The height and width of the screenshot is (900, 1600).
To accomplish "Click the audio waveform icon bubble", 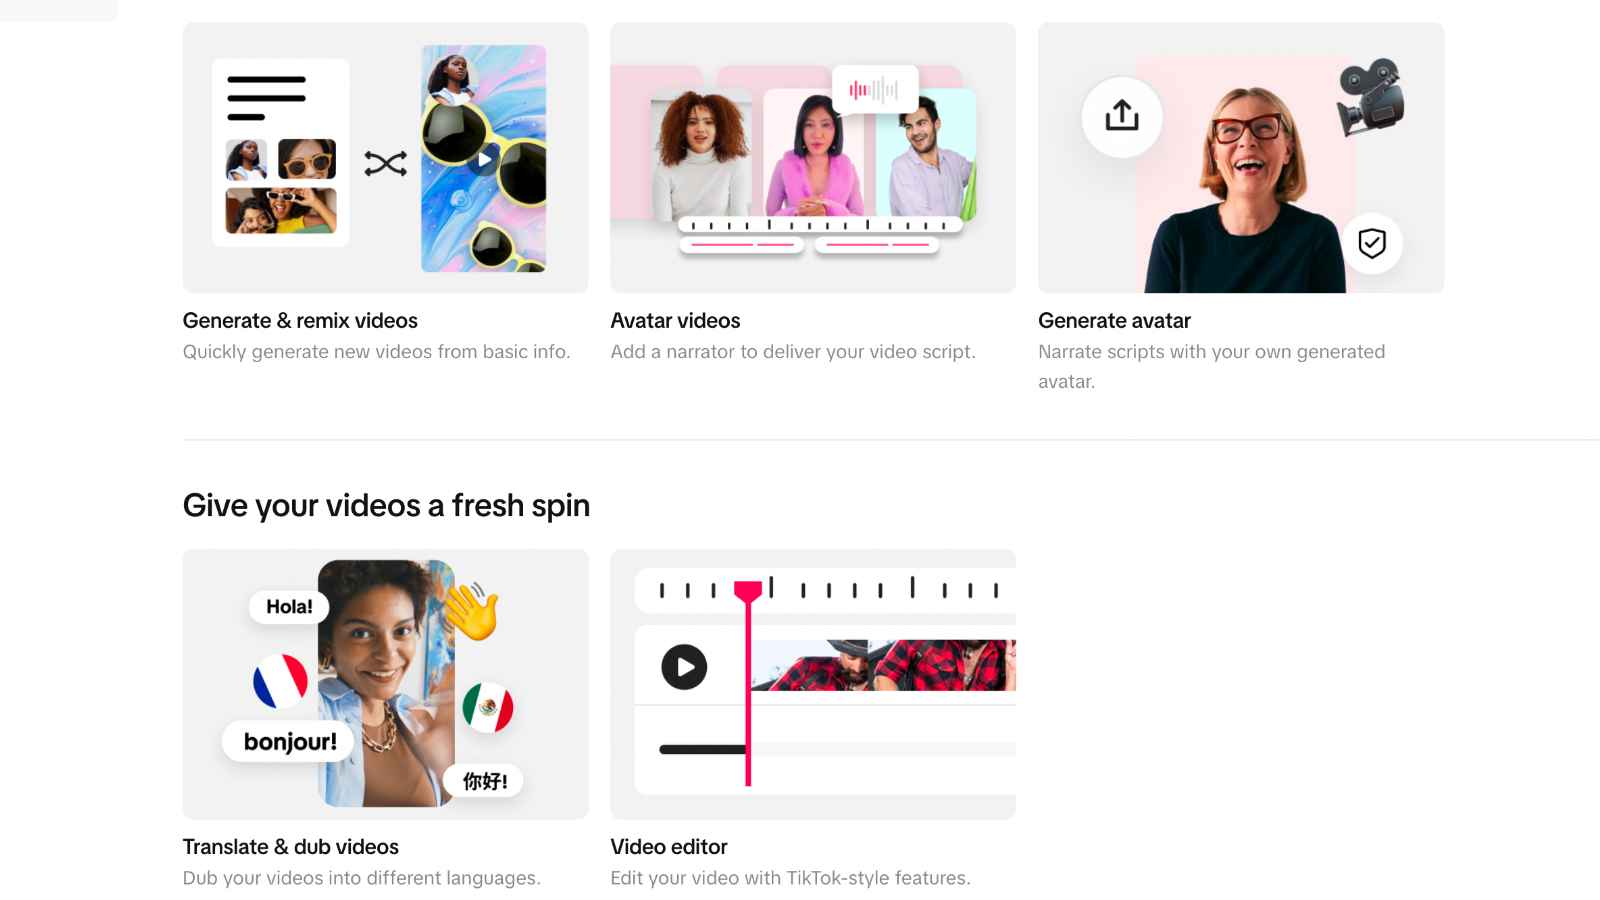I will [874, 90].
